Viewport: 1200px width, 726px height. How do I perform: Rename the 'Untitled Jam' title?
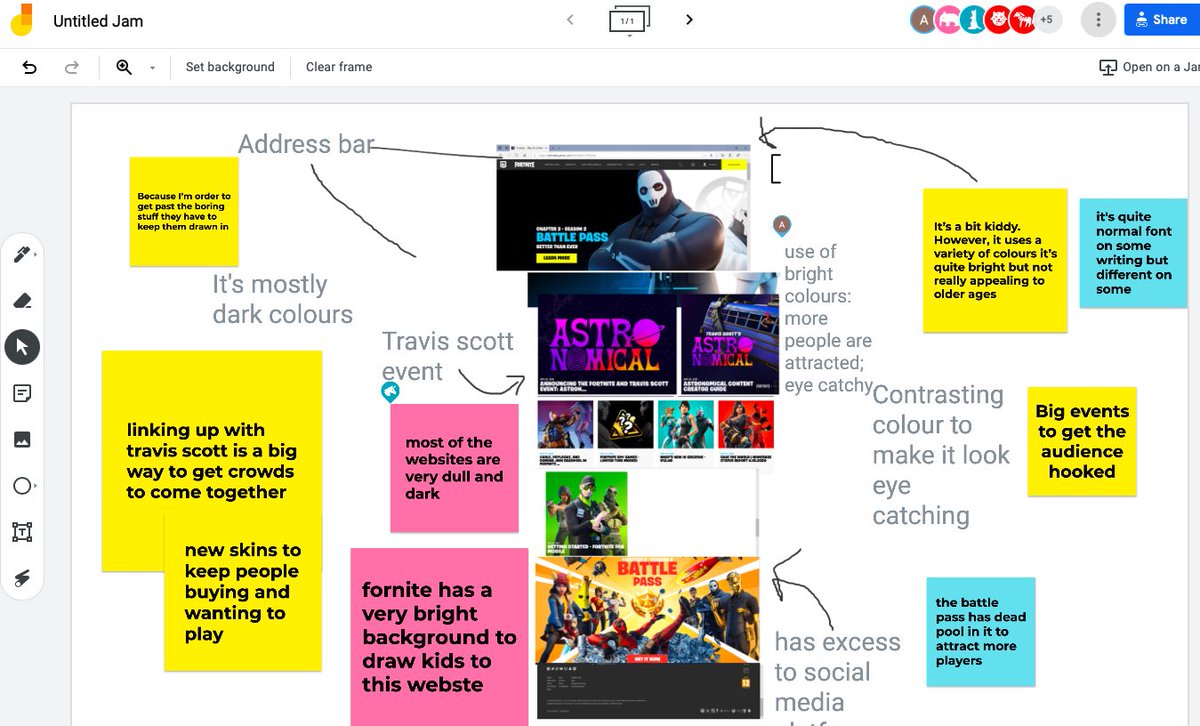pos(98,21)
